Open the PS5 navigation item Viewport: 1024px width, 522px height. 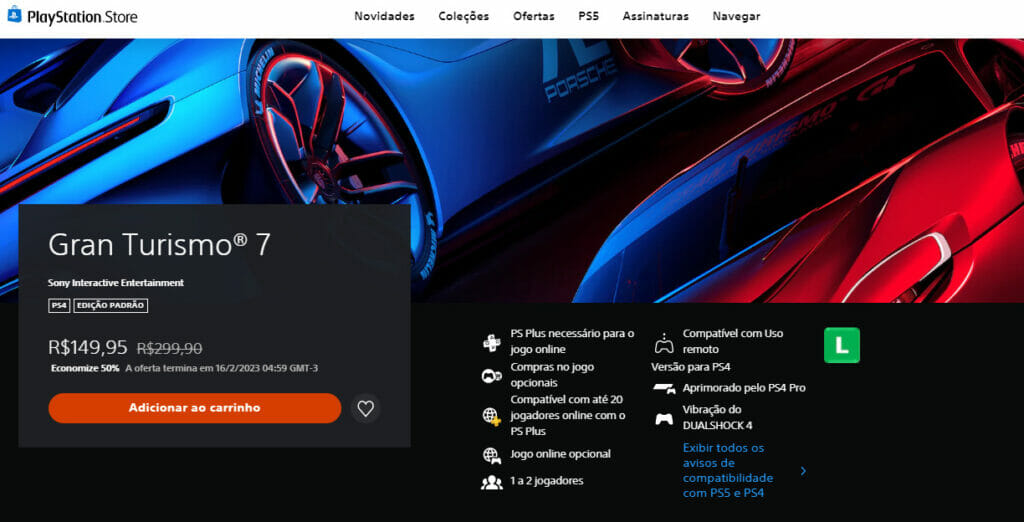588,16
